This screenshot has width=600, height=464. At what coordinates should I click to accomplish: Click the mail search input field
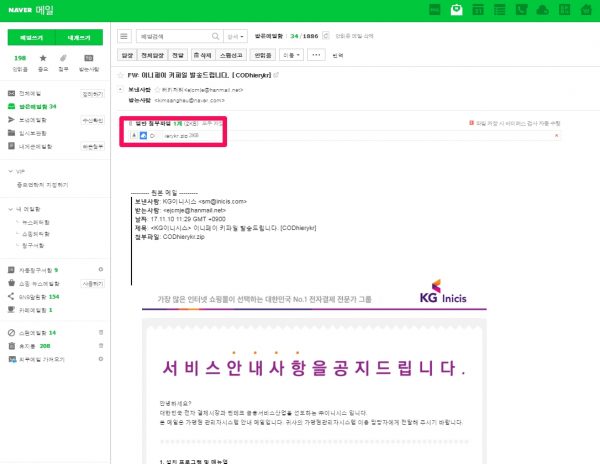[x=173, y=36]
